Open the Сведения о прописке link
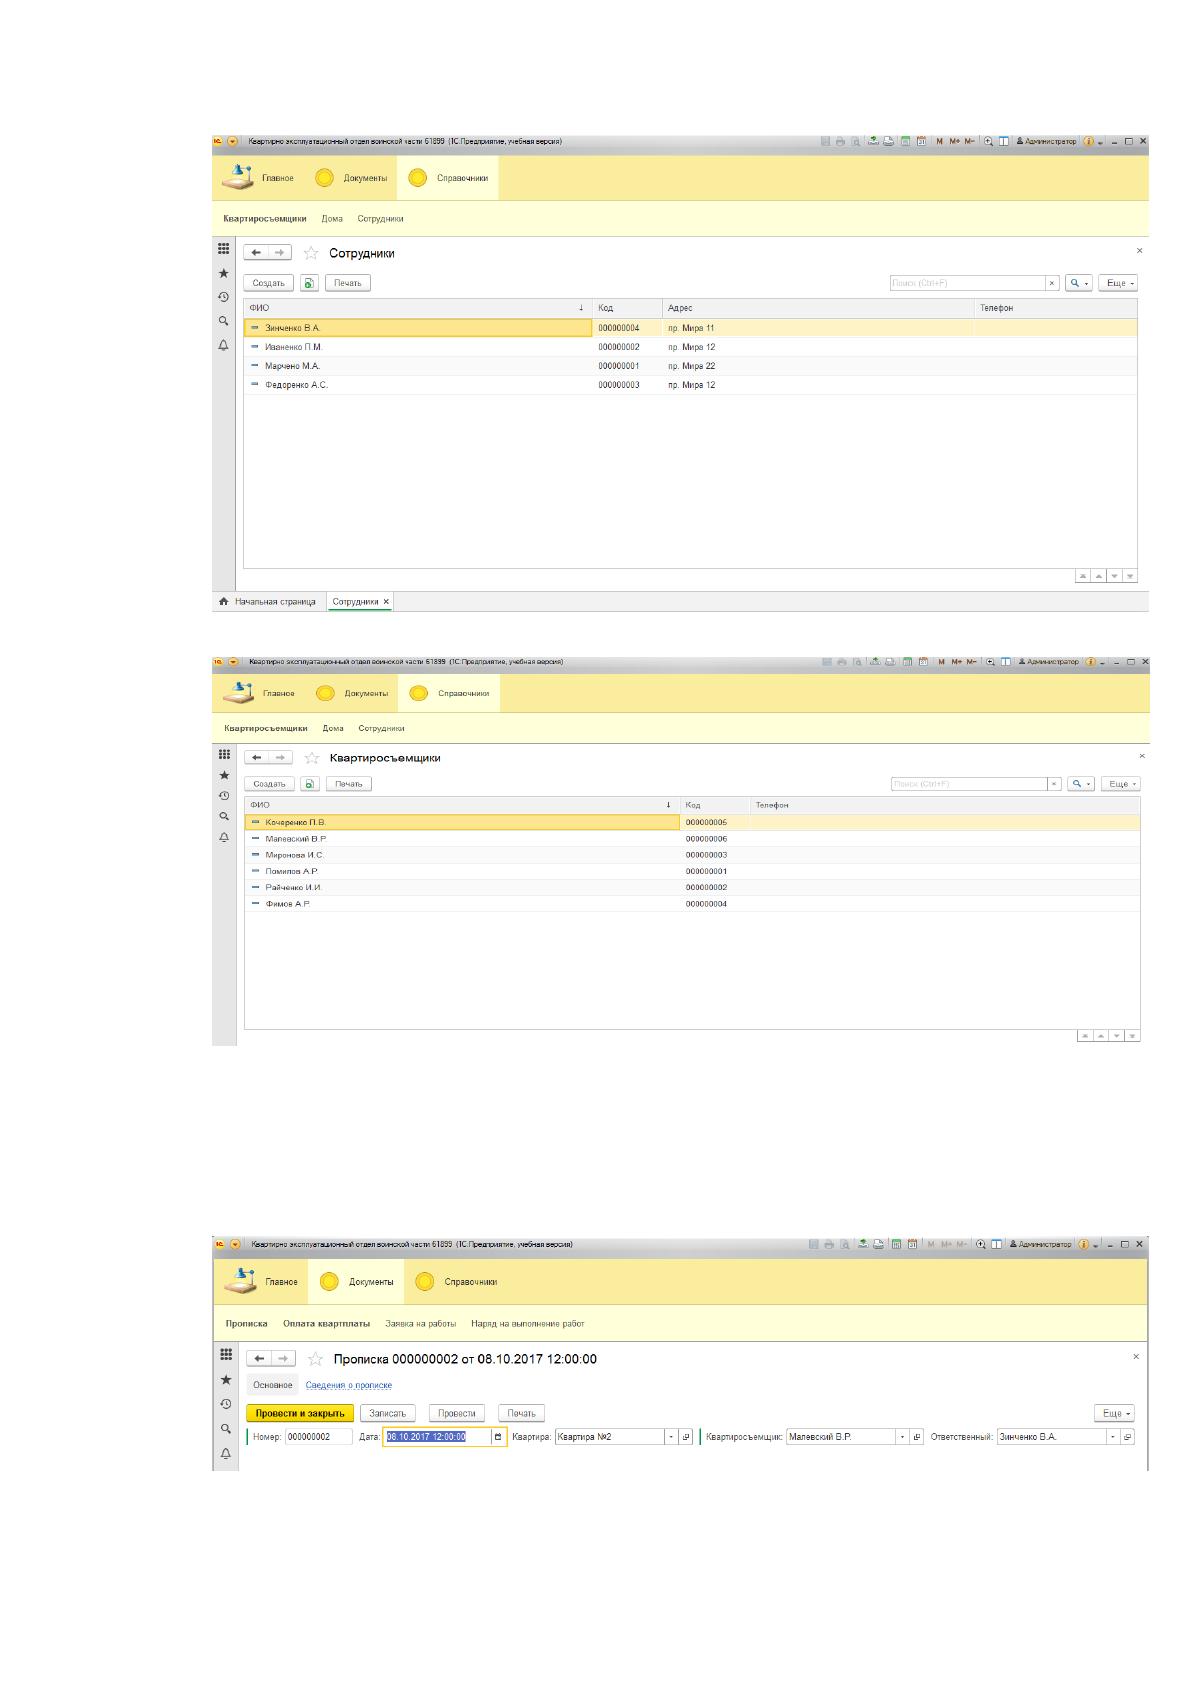 [349, 1385]
